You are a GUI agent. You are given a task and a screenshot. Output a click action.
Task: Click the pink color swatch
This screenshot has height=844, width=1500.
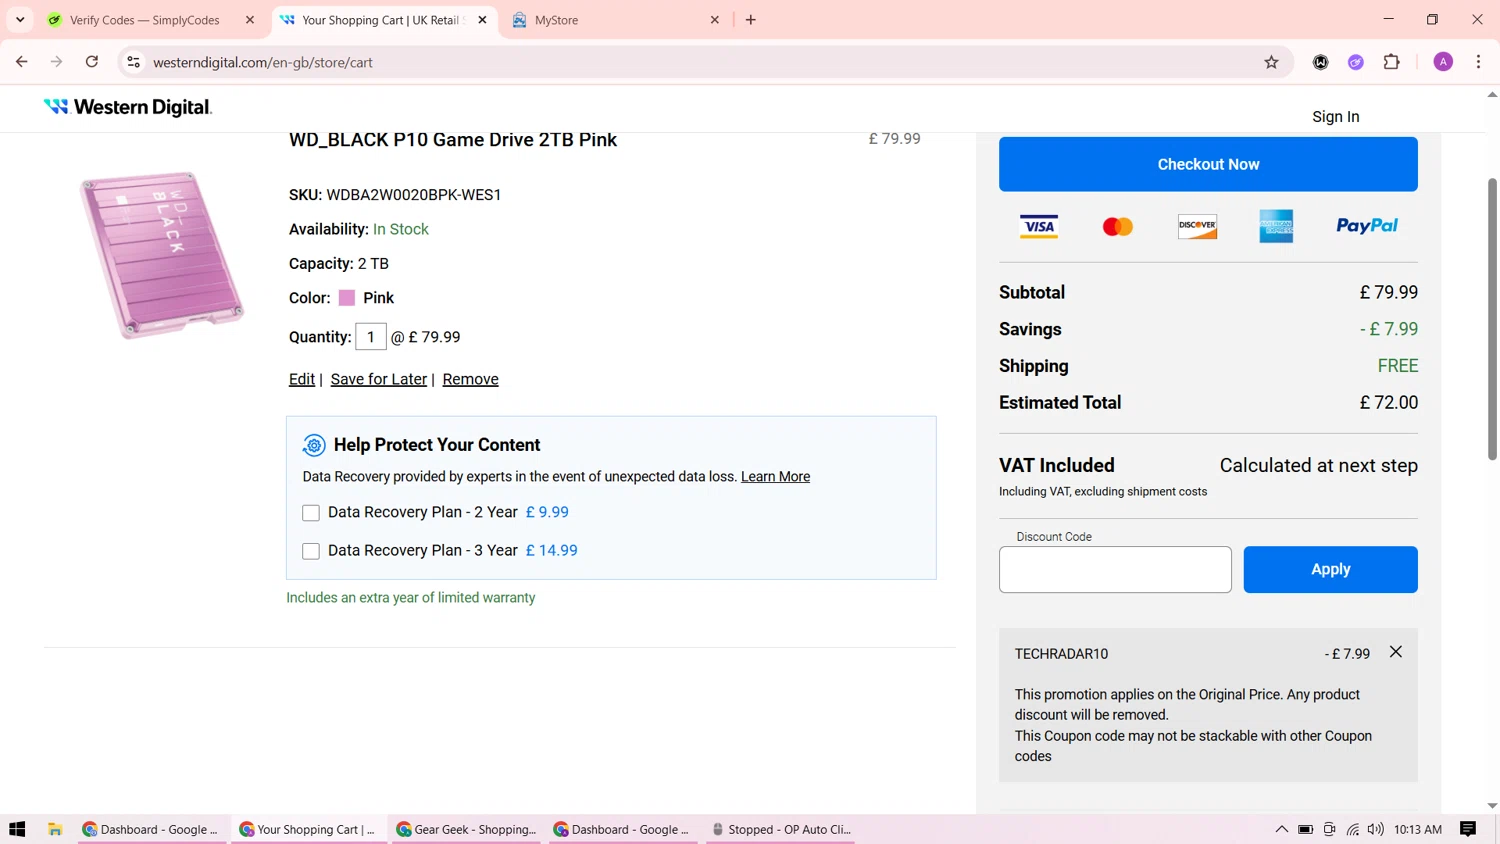[347, 298]
